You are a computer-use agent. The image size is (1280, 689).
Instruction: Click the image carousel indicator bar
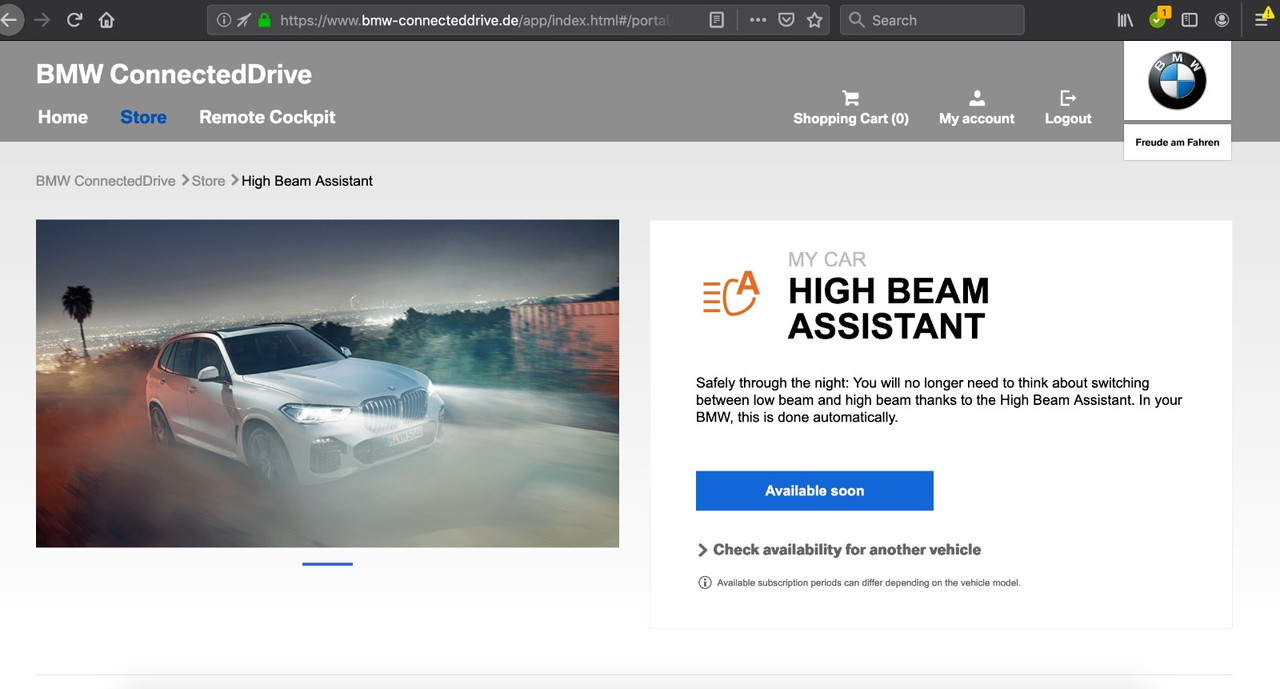click(327, 564)
